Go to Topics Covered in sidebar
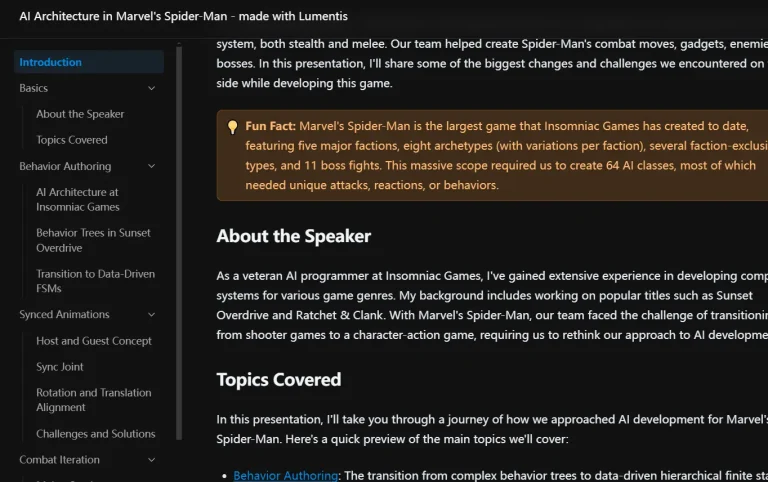This screenshot has width=768, height=482. (72, 140)
